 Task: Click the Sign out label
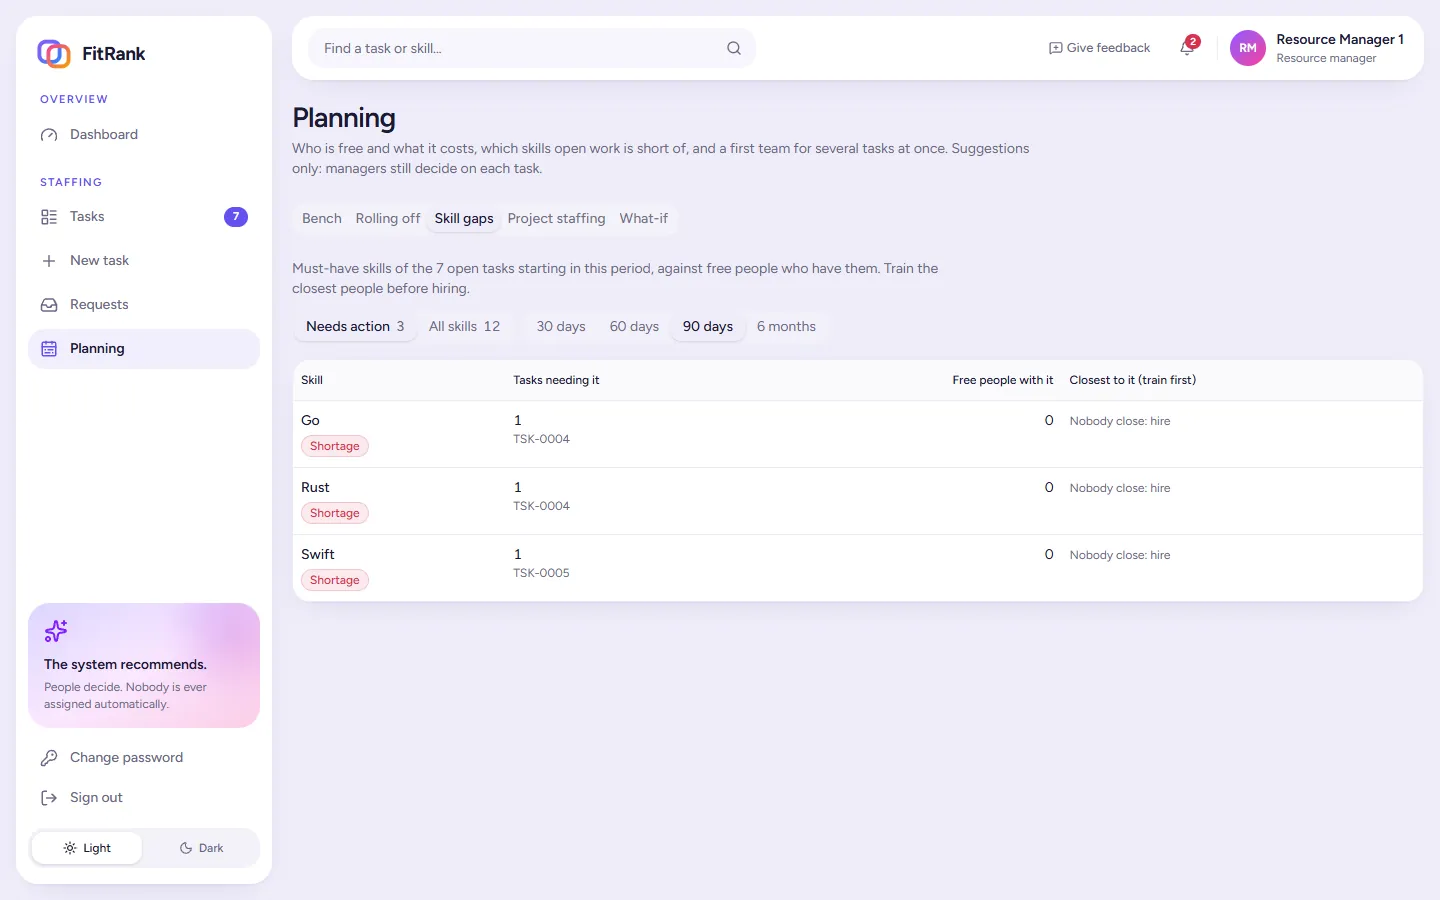96,798
